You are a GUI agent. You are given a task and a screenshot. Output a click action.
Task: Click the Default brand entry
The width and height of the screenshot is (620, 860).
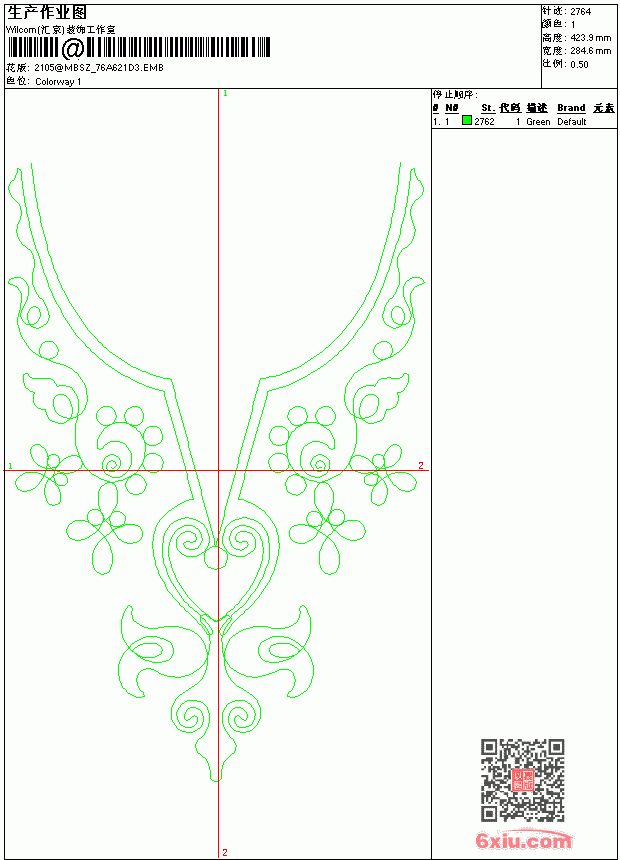click(x=572, y=122)
